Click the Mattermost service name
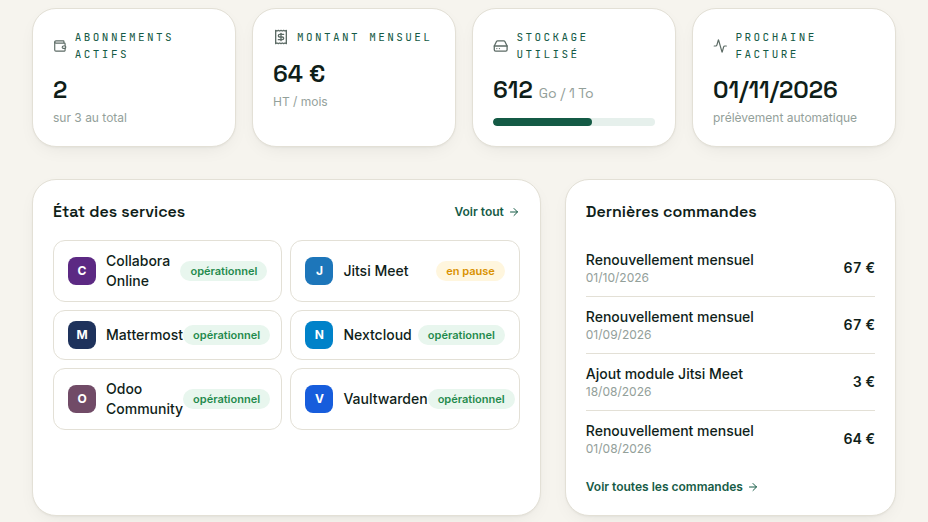The image size is (928, 522). click(x=144, y=335)
